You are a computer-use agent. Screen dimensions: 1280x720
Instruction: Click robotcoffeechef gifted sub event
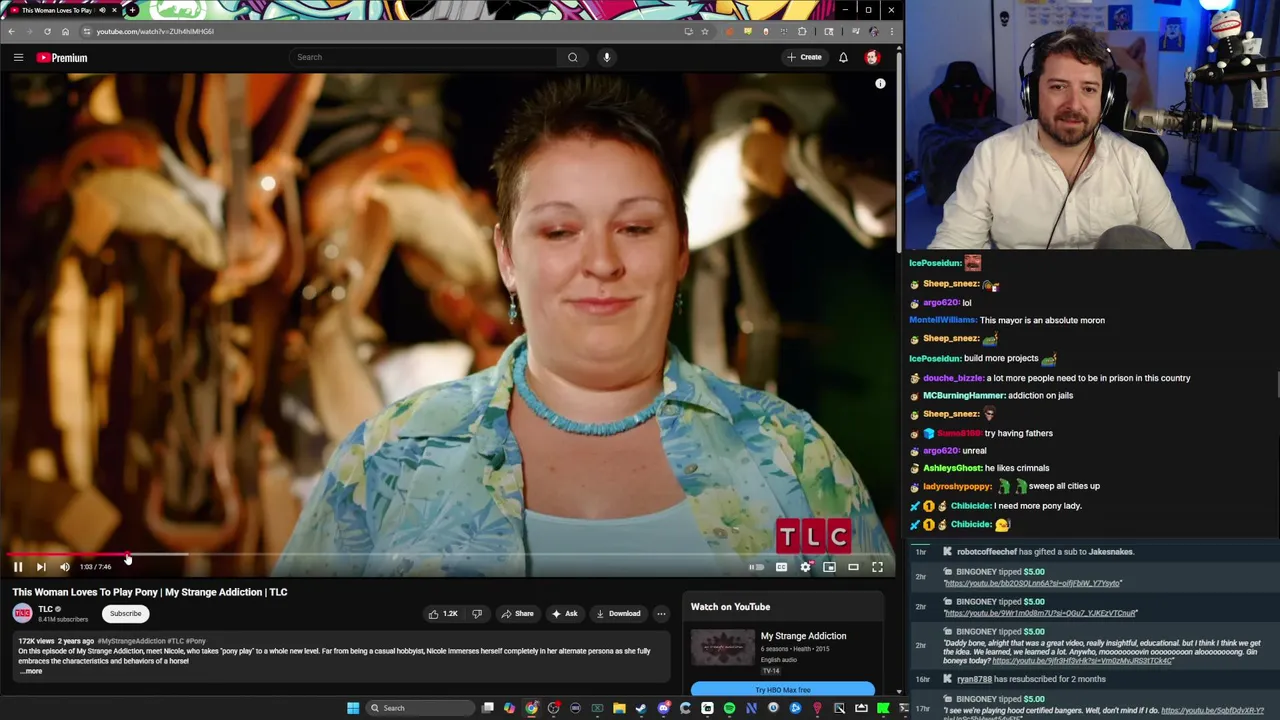1045,552
